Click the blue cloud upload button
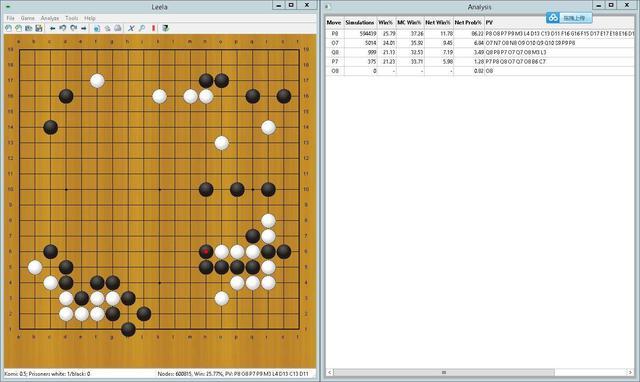 [x=569, y=18]
